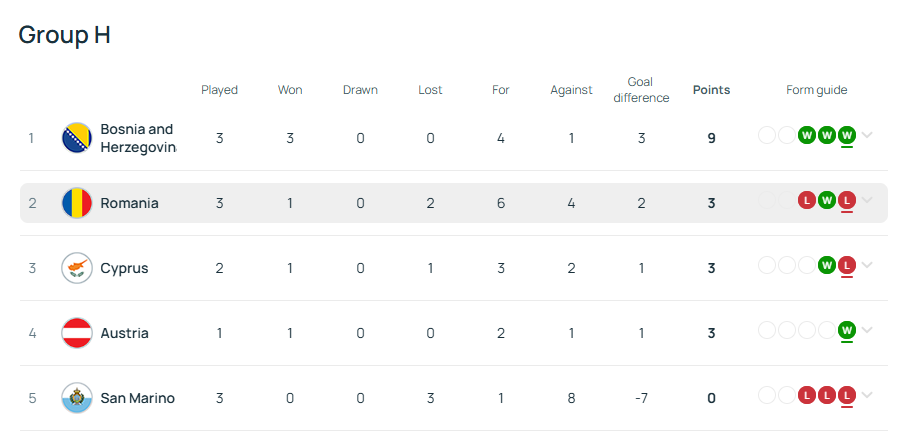
Task: Click the Austria flag icon
Action: click(x=77, y=333)
